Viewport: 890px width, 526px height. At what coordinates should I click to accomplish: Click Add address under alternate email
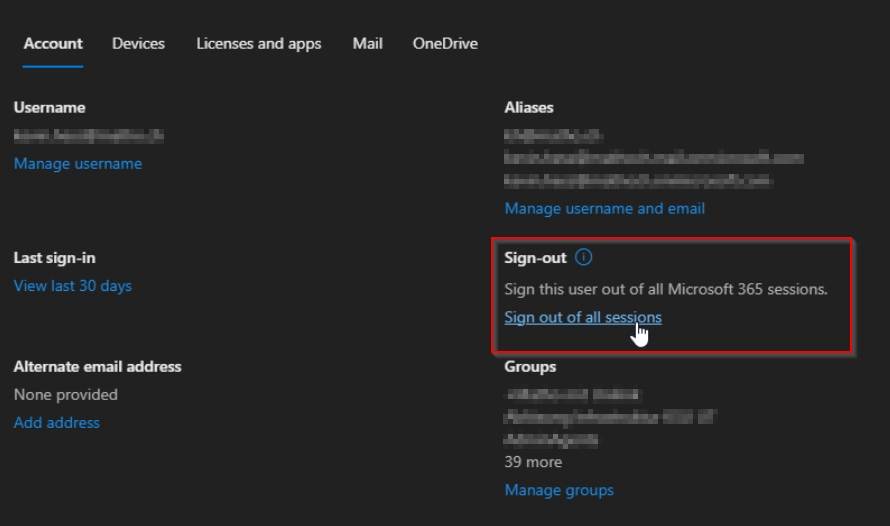pos(57,423)
